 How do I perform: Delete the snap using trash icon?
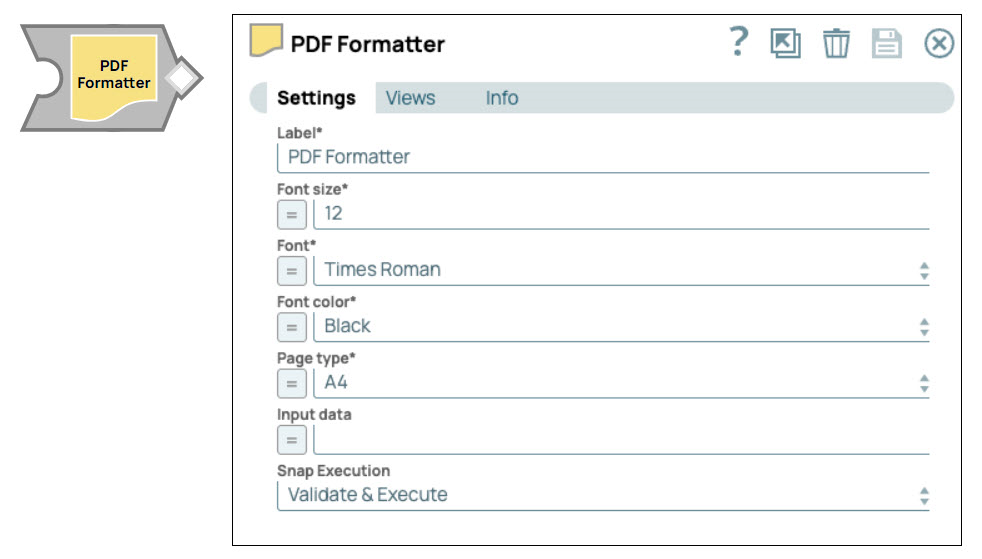point(836,43)
